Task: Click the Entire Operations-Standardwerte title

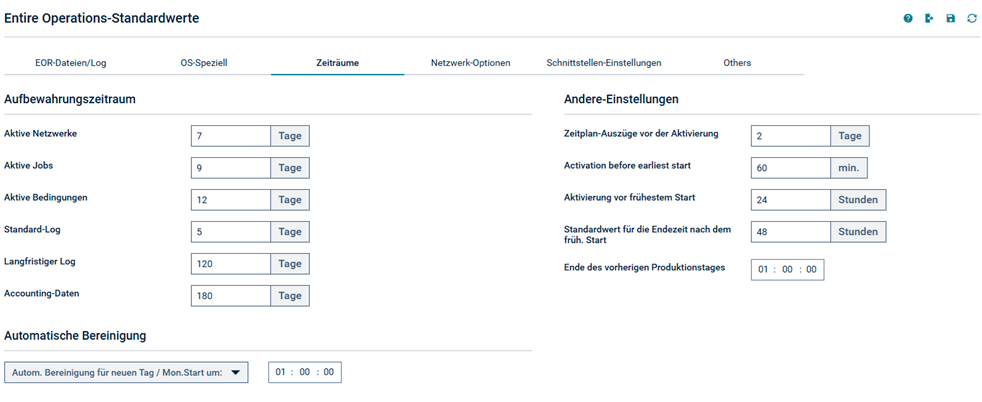Action: click(x=101, y=19)
